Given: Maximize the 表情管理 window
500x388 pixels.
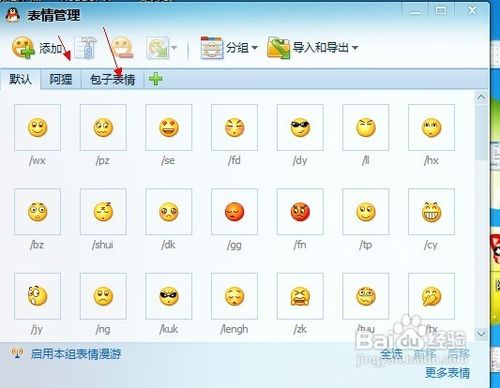Looking at the screenshot, I should pyautogui.click(x=441, y=11).
